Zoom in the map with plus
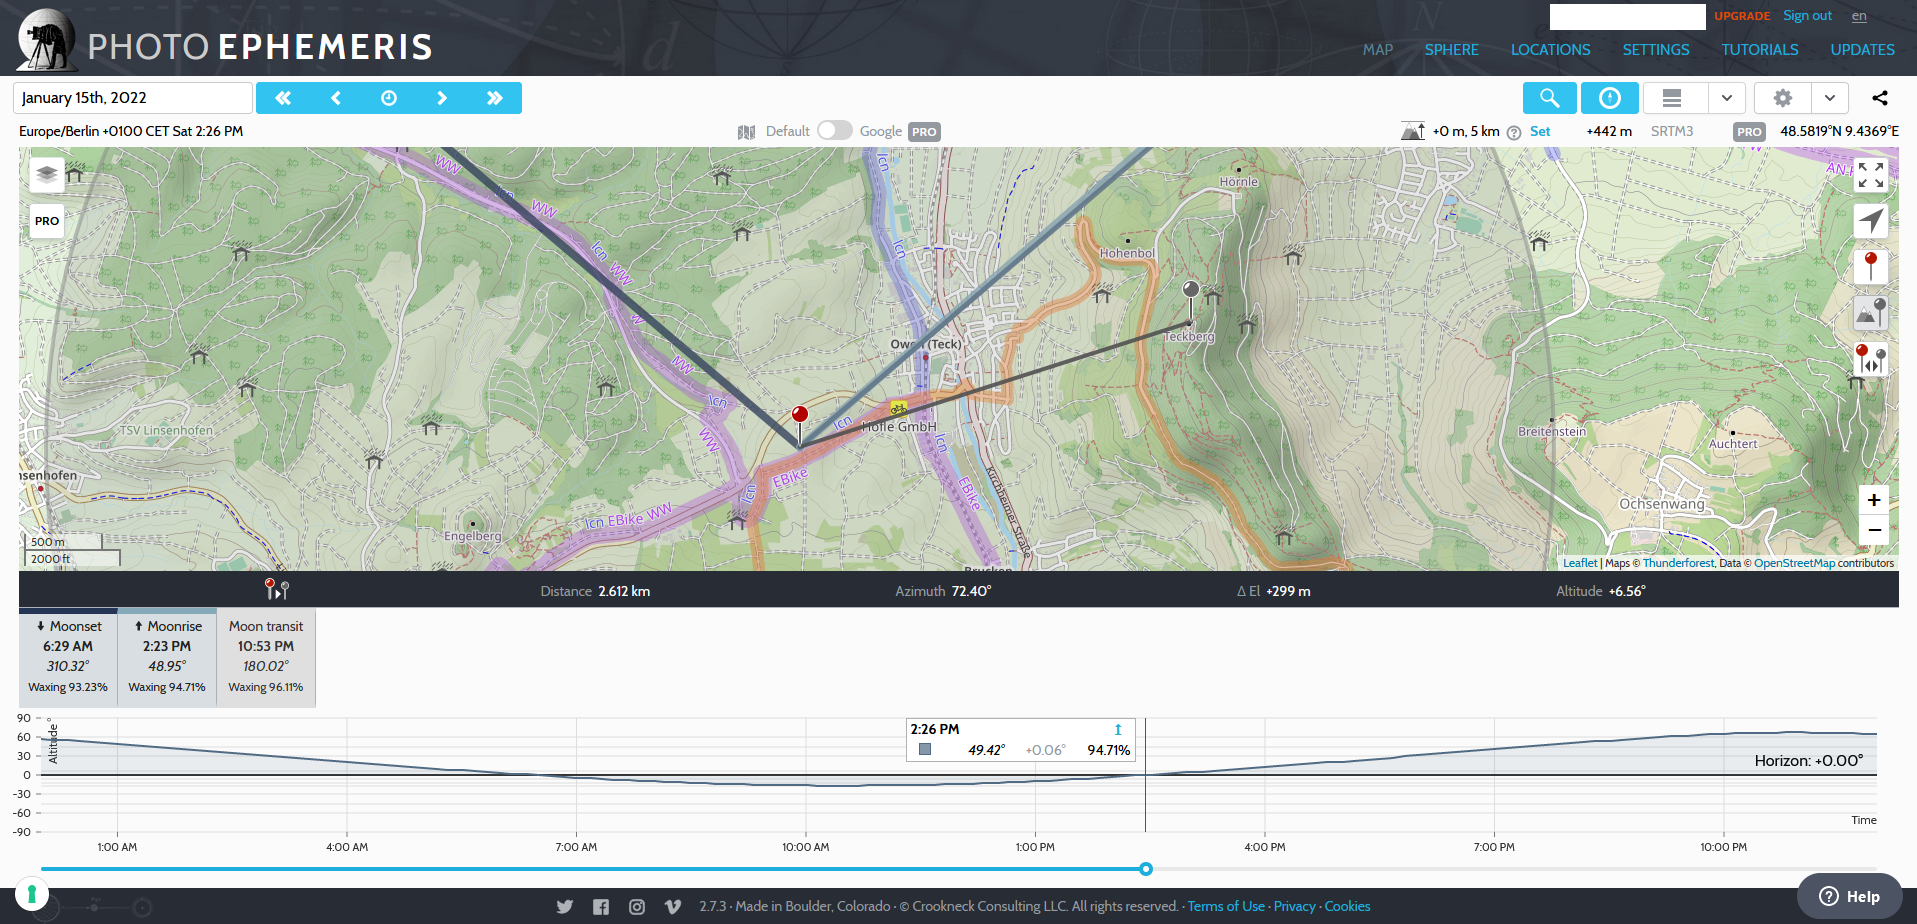Viewport: 1917px width, 924px height. pyautogui.click(x=1874, y=500)
